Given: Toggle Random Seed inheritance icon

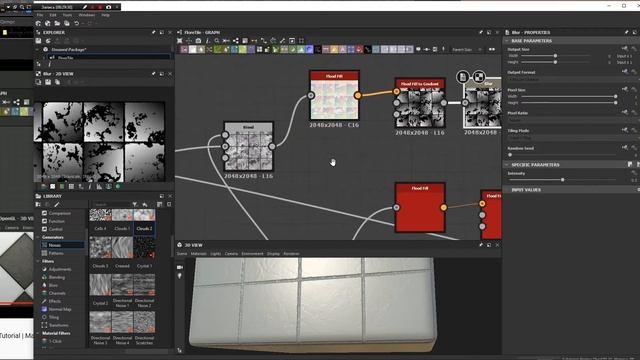Looking at the screenshot, I should click(x=624, y=148).
